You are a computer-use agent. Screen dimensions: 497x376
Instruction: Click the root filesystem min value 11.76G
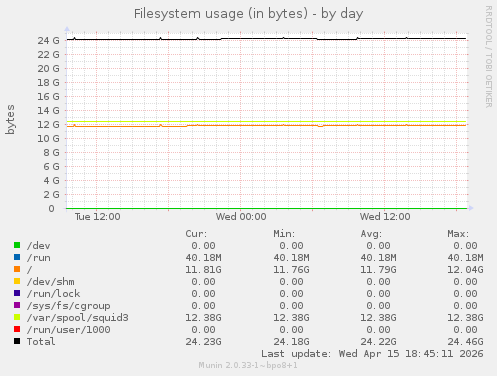pos(291,270)
